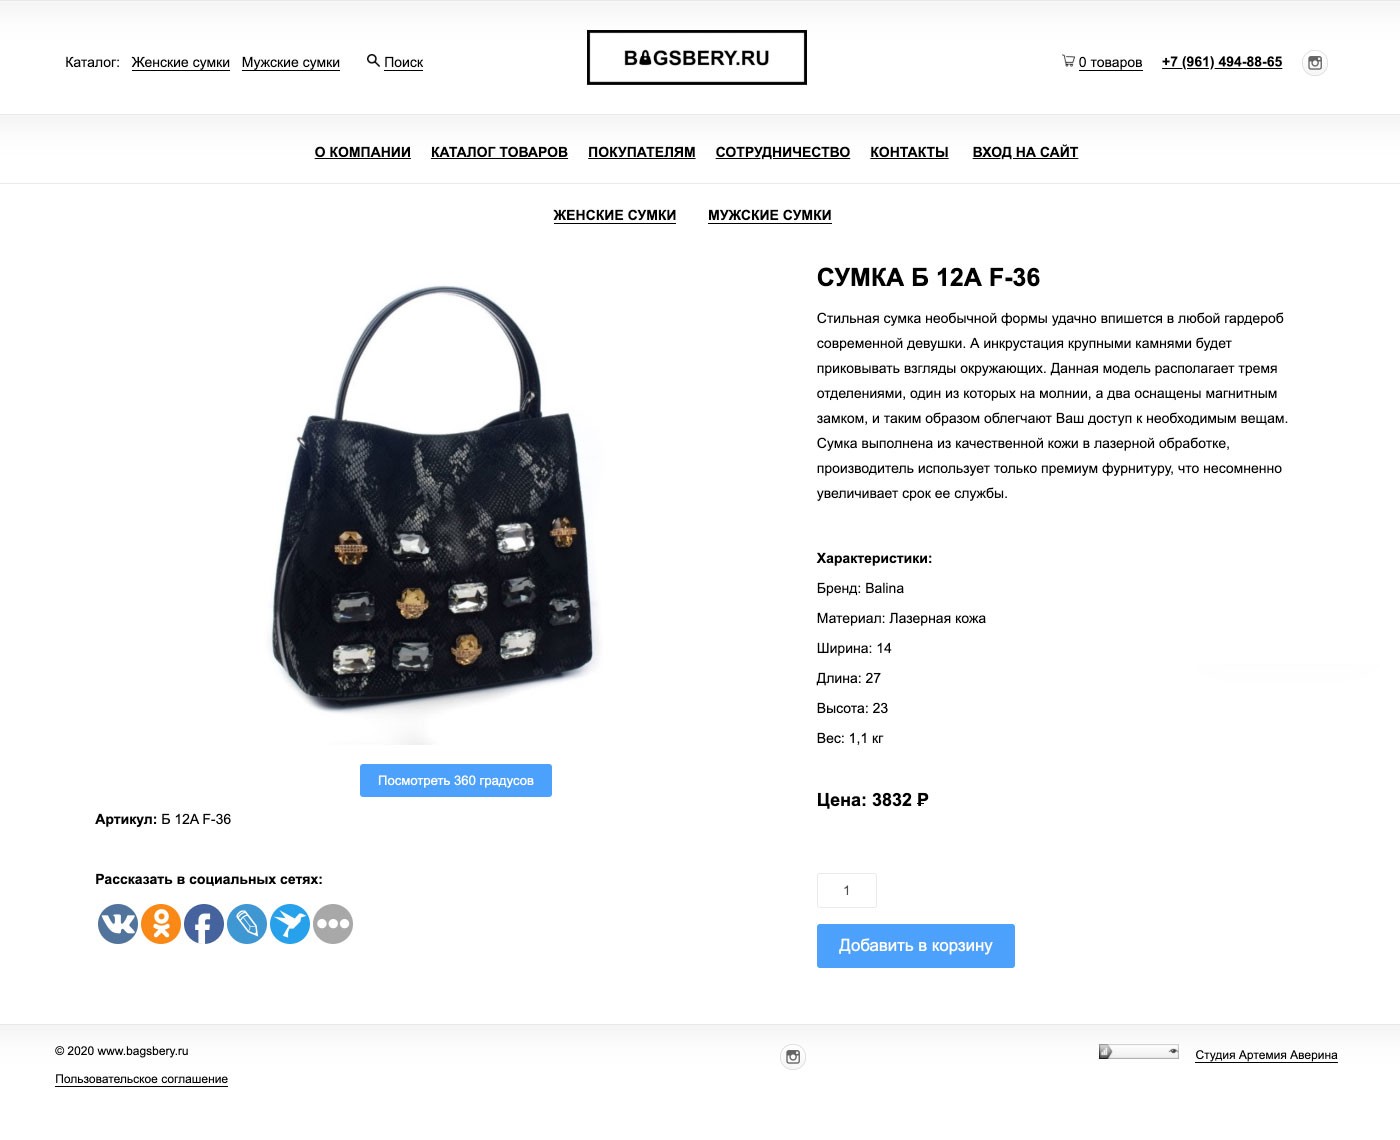Click the 'Посмотреть 360 градусов' button
1400x1140 pixels.
click(x=456, y=781)
